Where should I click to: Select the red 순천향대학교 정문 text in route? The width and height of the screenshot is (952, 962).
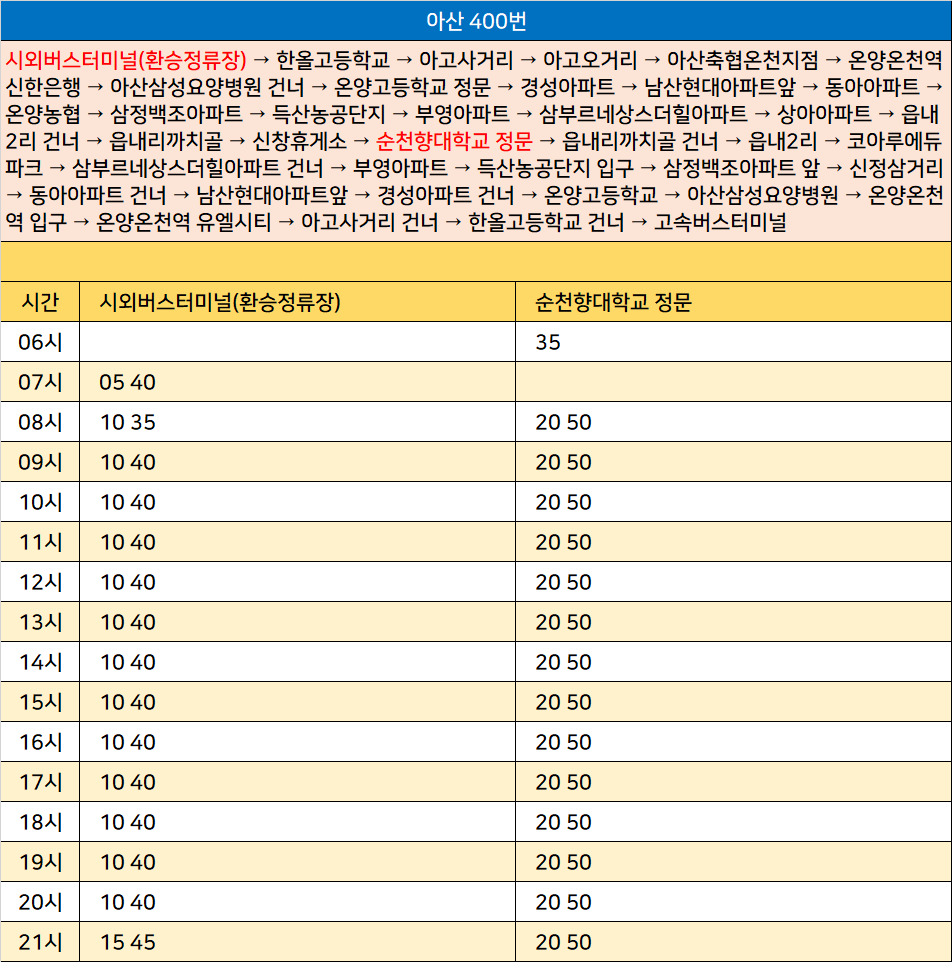click(x=454, y=141)
